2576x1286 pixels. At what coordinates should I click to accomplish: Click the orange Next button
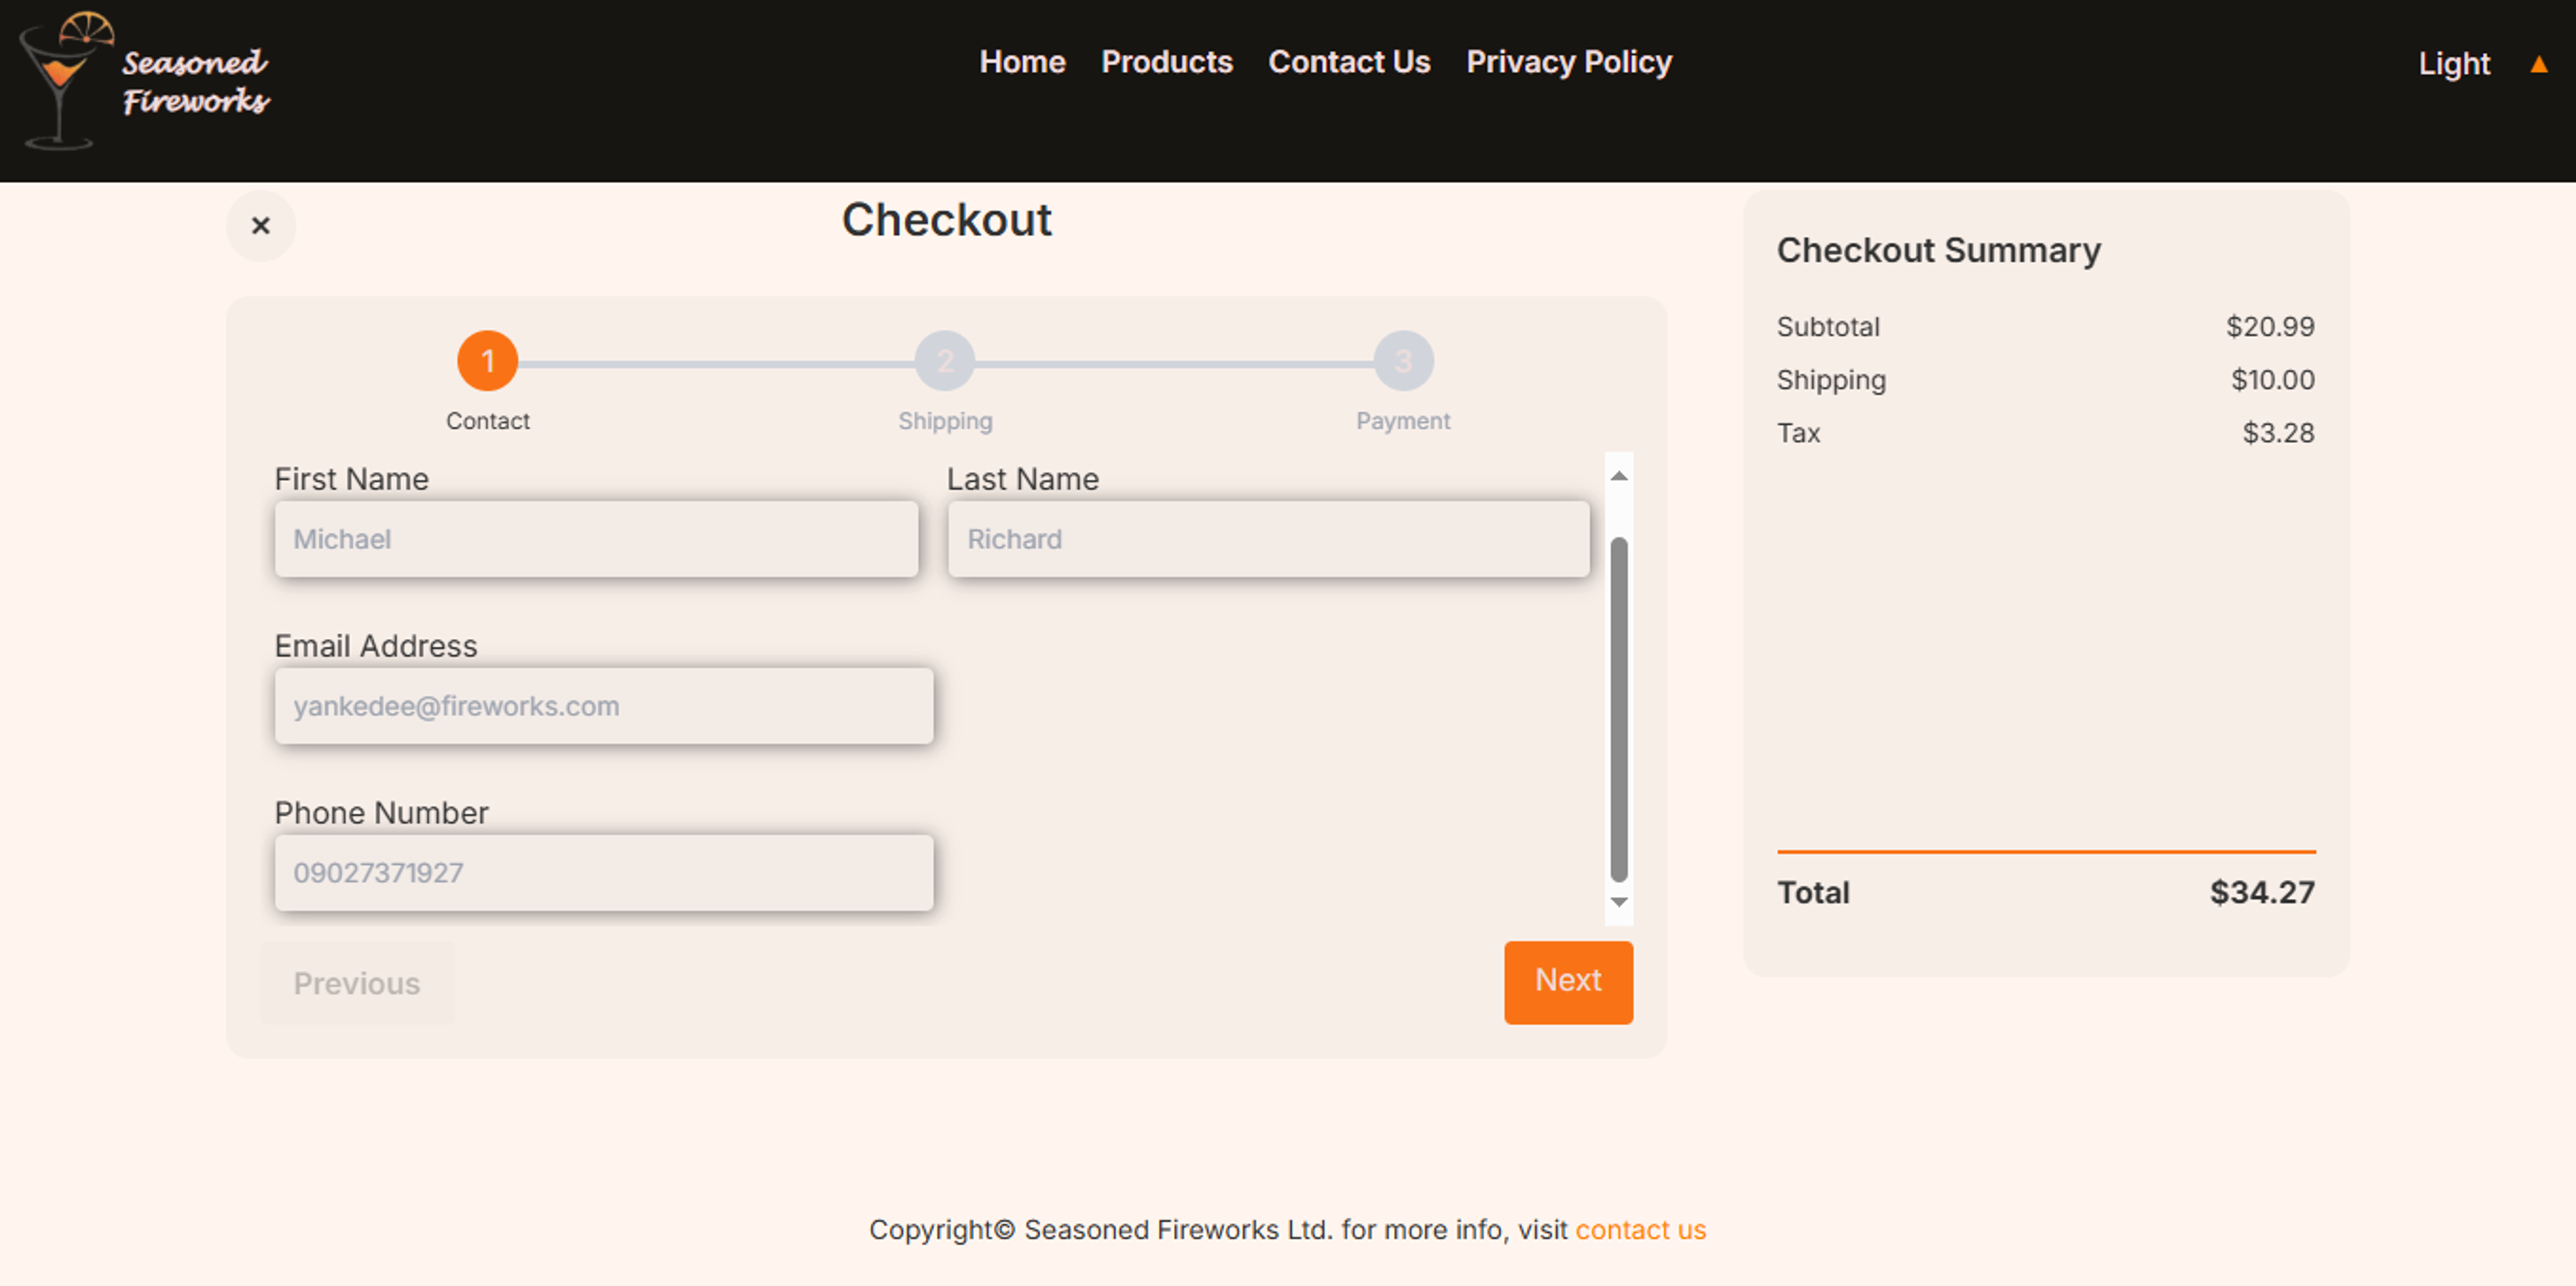pyautogui.click(x=1568, y=982)
